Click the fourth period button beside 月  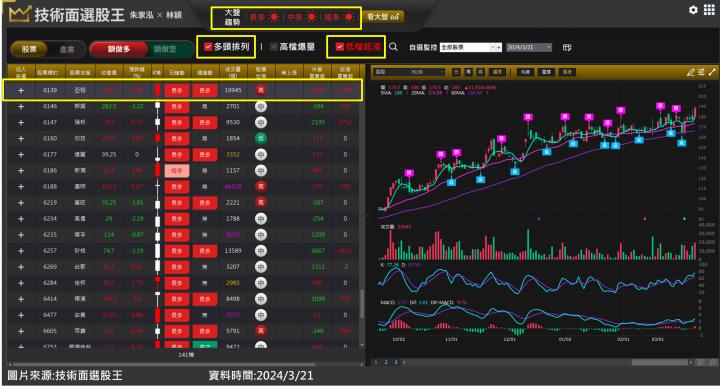(x=497, y=72)
